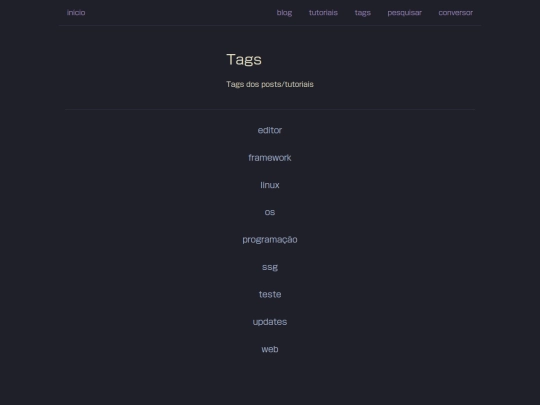Open the blog navigation item
The width and height of the screenshot is (540, 405).
tap(284, 13)
